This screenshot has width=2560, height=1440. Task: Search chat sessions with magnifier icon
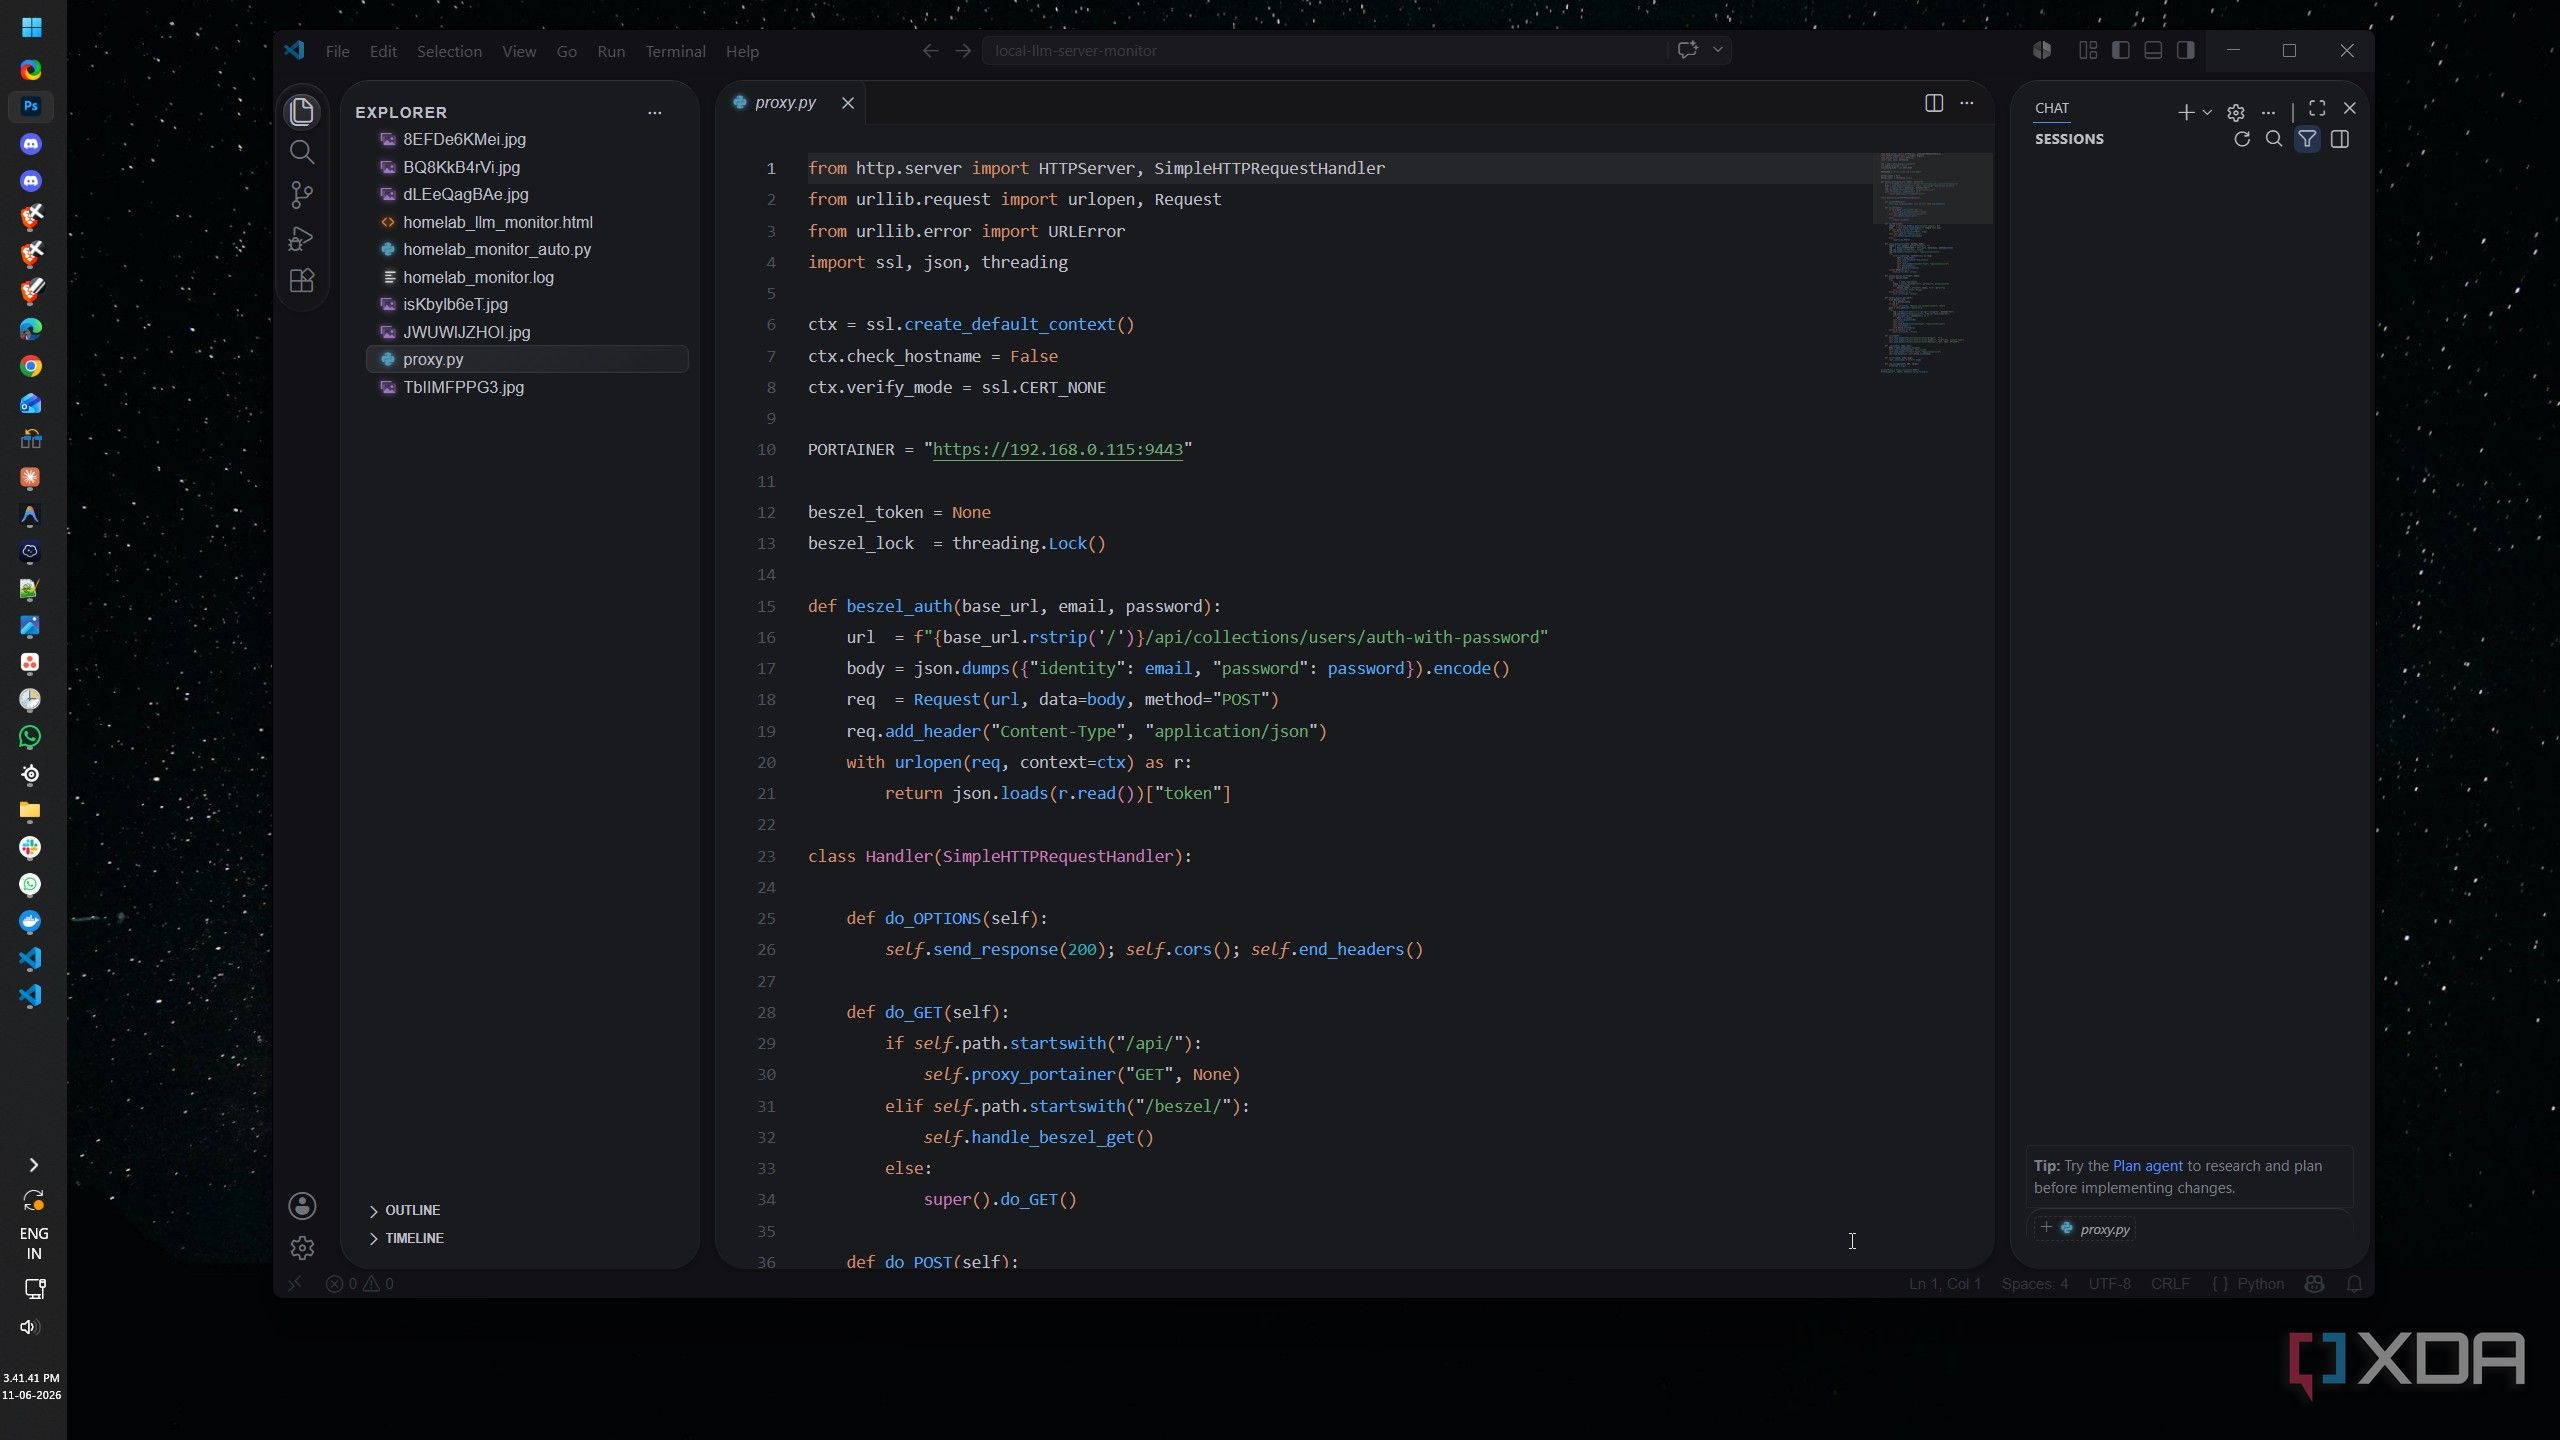click(x=2274, y=139)
